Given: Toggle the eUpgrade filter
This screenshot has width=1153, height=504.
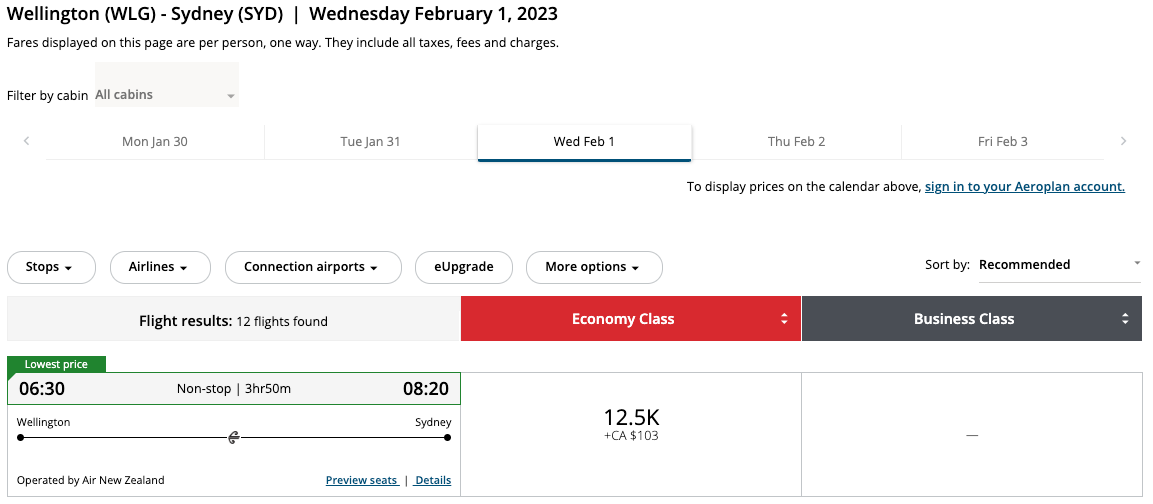Looking at the screenshot, I should point(463,267).
